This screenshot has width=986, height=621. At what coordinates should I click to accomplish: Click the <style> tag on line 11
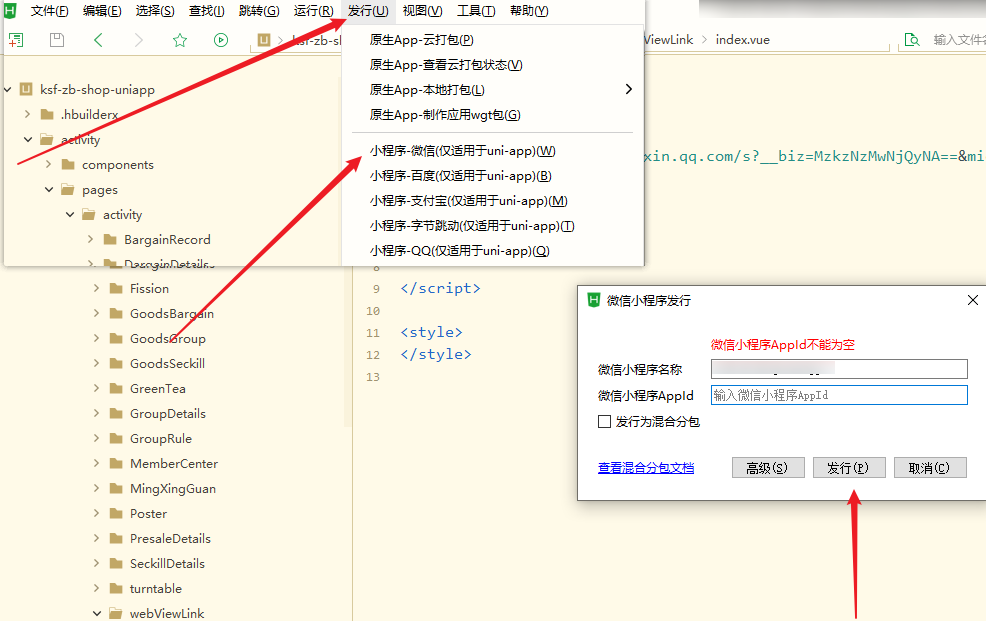(x=431, y=332)
